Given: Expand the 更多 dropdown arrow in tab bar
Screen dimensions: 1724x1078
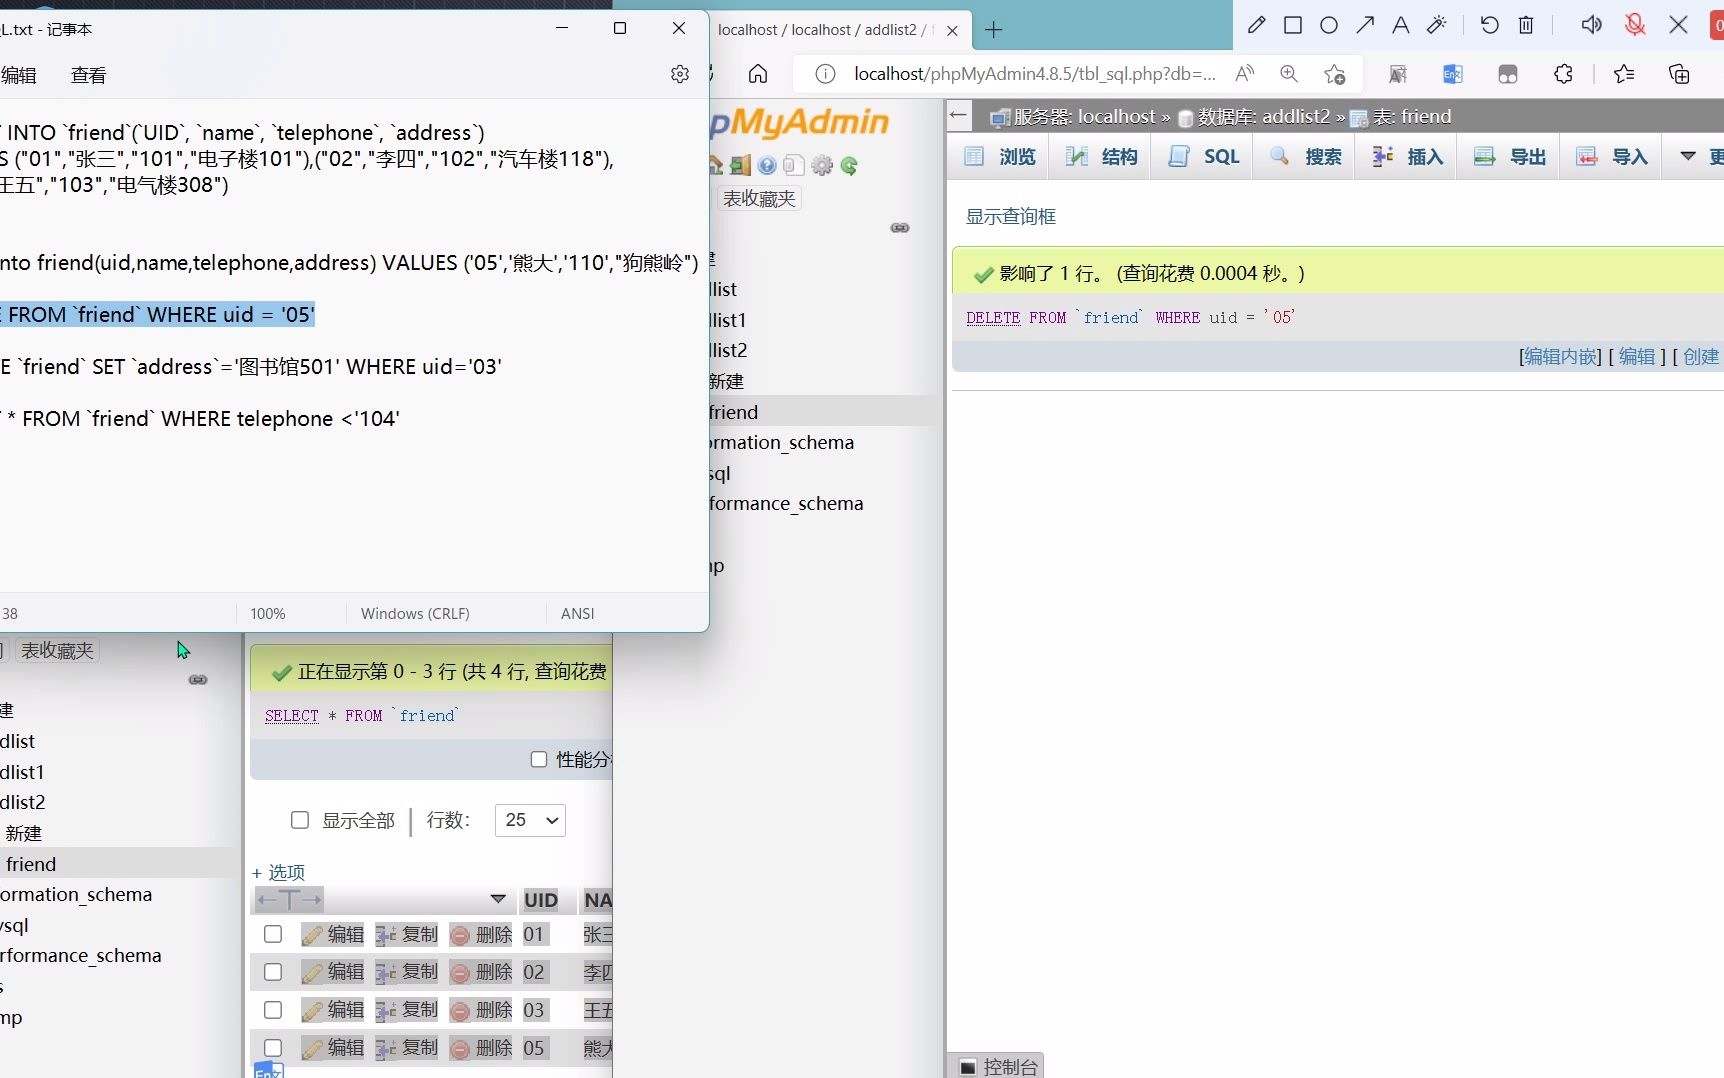Looking at the screenshot, I should pyautogui.click(x=1688, y=156).
